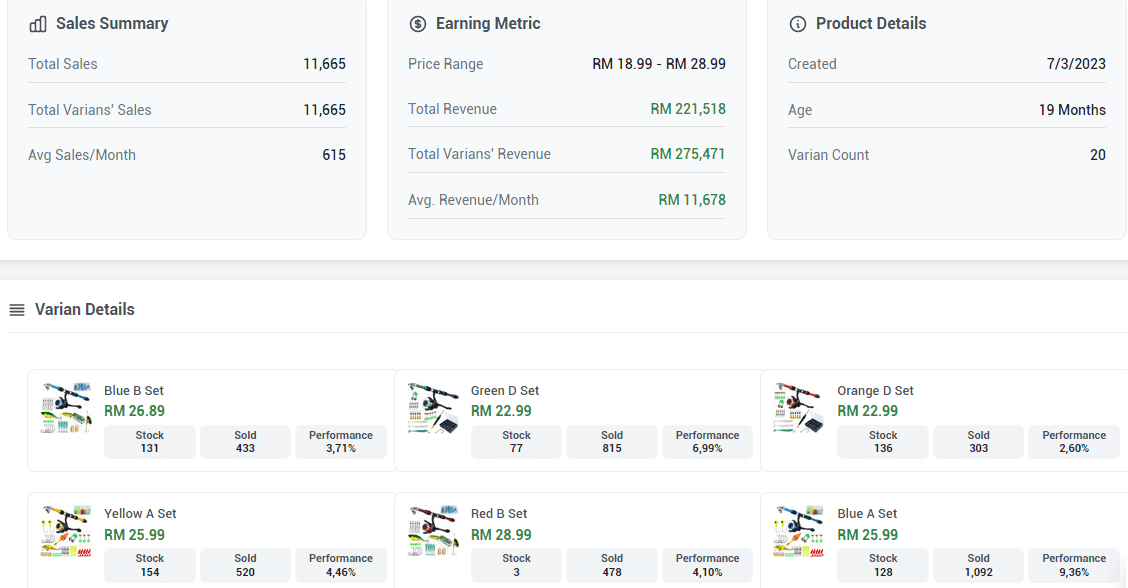Open the Orange D Set product thumbnail
The width and height of the screenshot is (1128, 588).
coord(799,408)
